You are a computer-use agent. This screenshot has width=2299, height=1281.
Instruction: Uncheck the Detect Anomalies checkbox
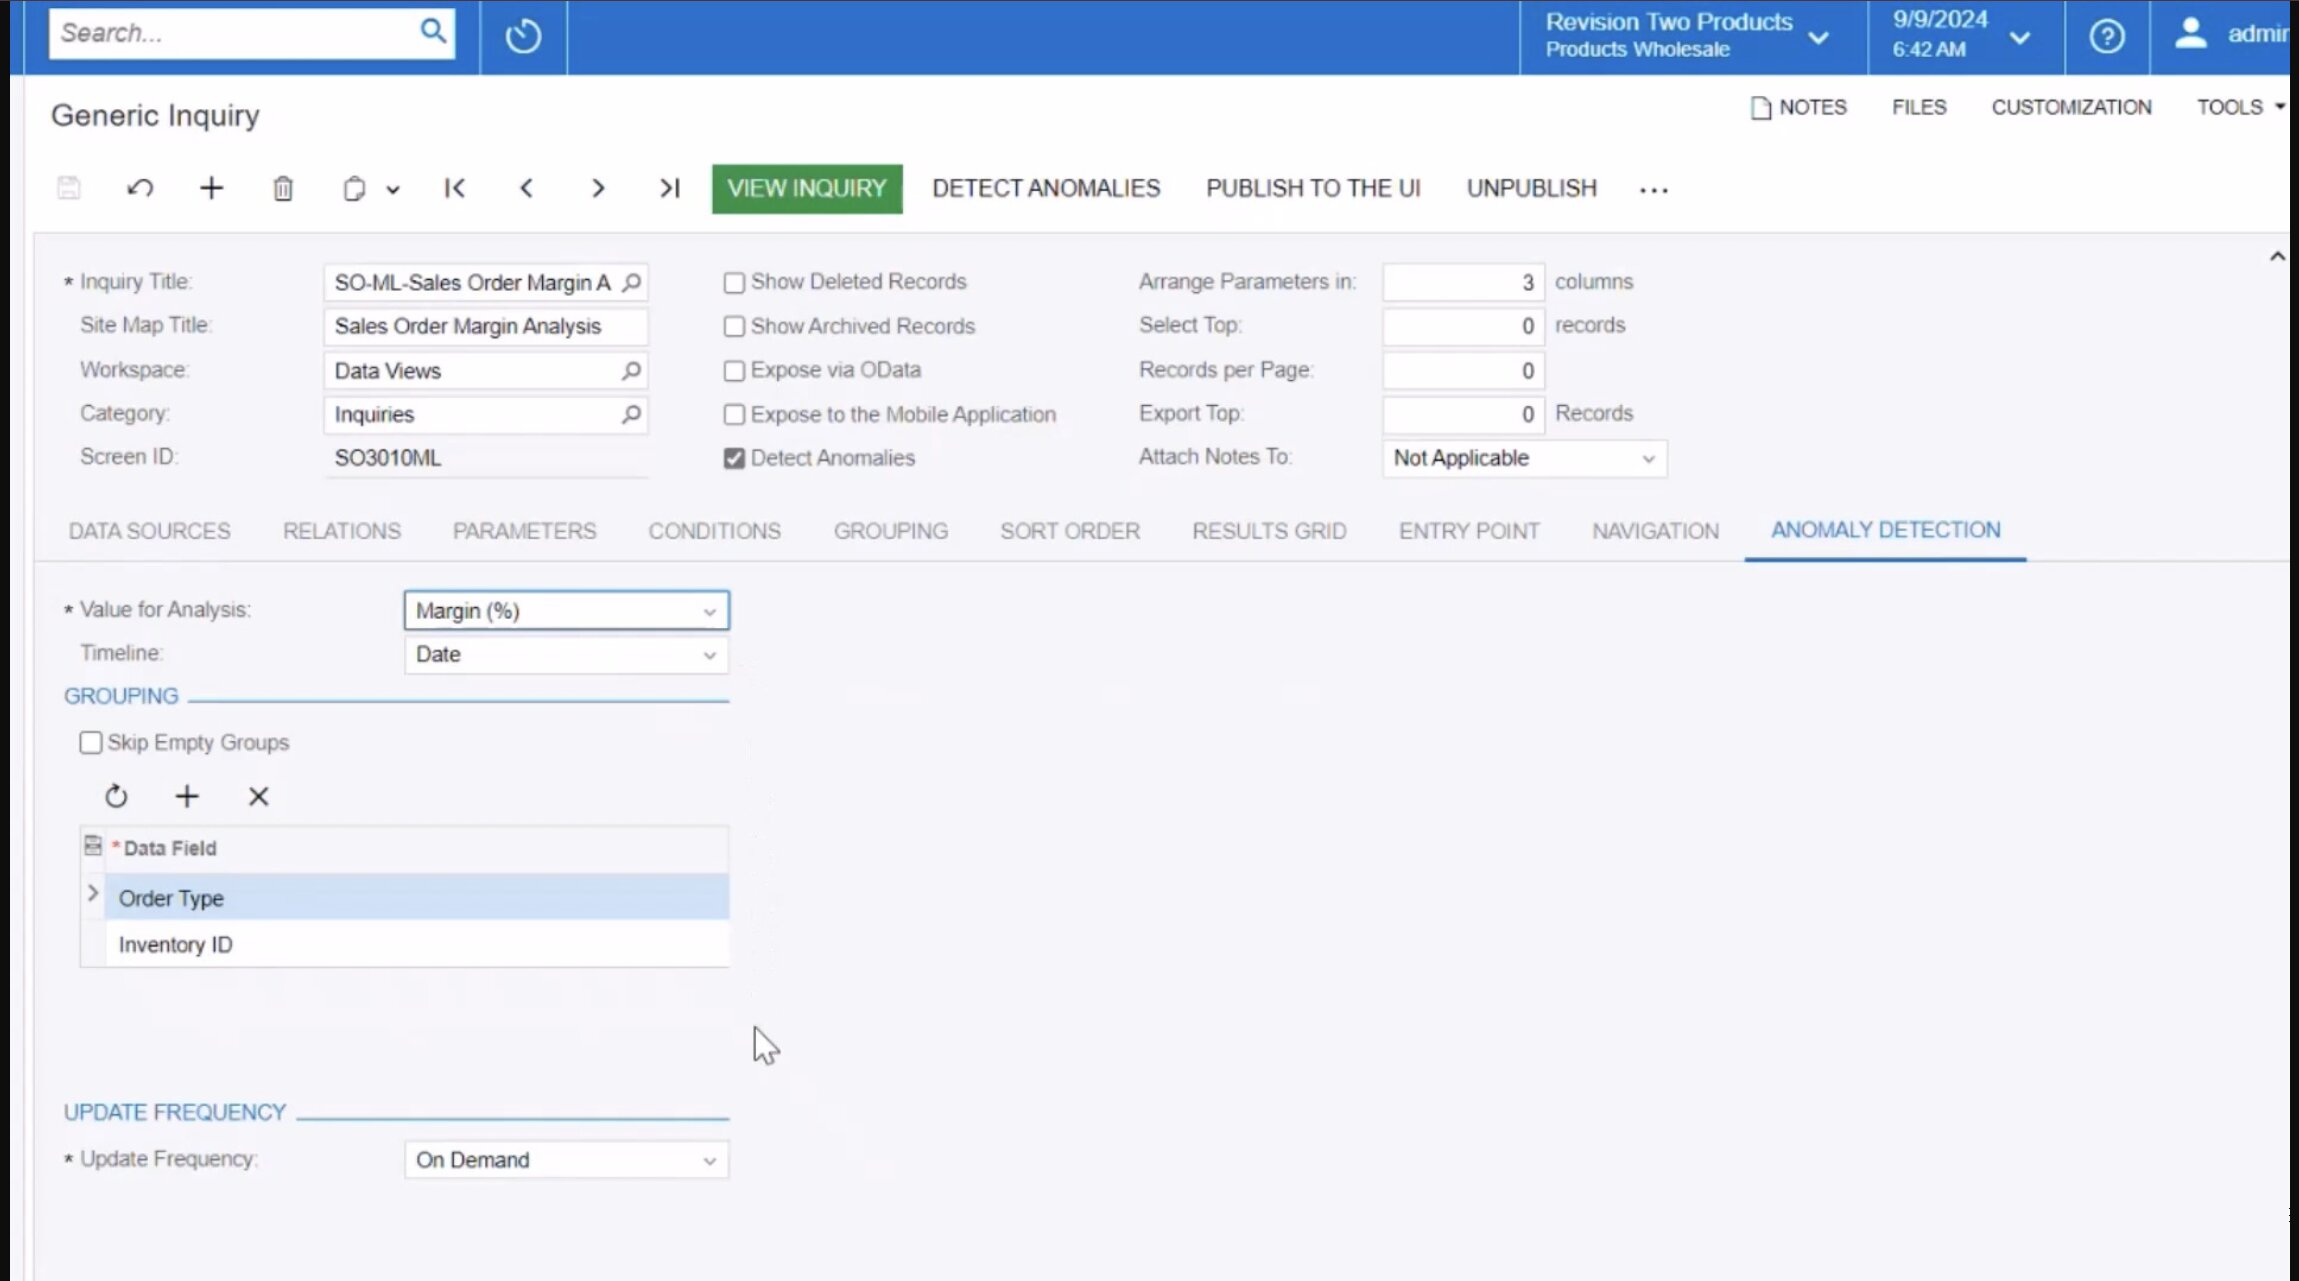point(734,458)
